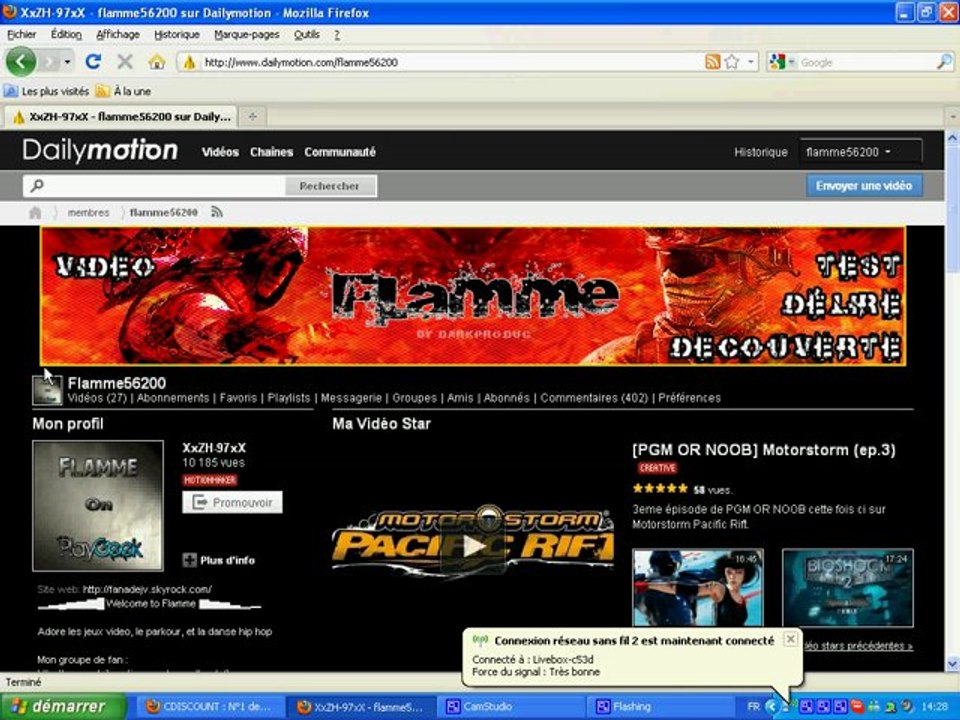This screenshot has width=960, height=720.
Task: Open Favoris profile link
Action: [x=238, y=398]
